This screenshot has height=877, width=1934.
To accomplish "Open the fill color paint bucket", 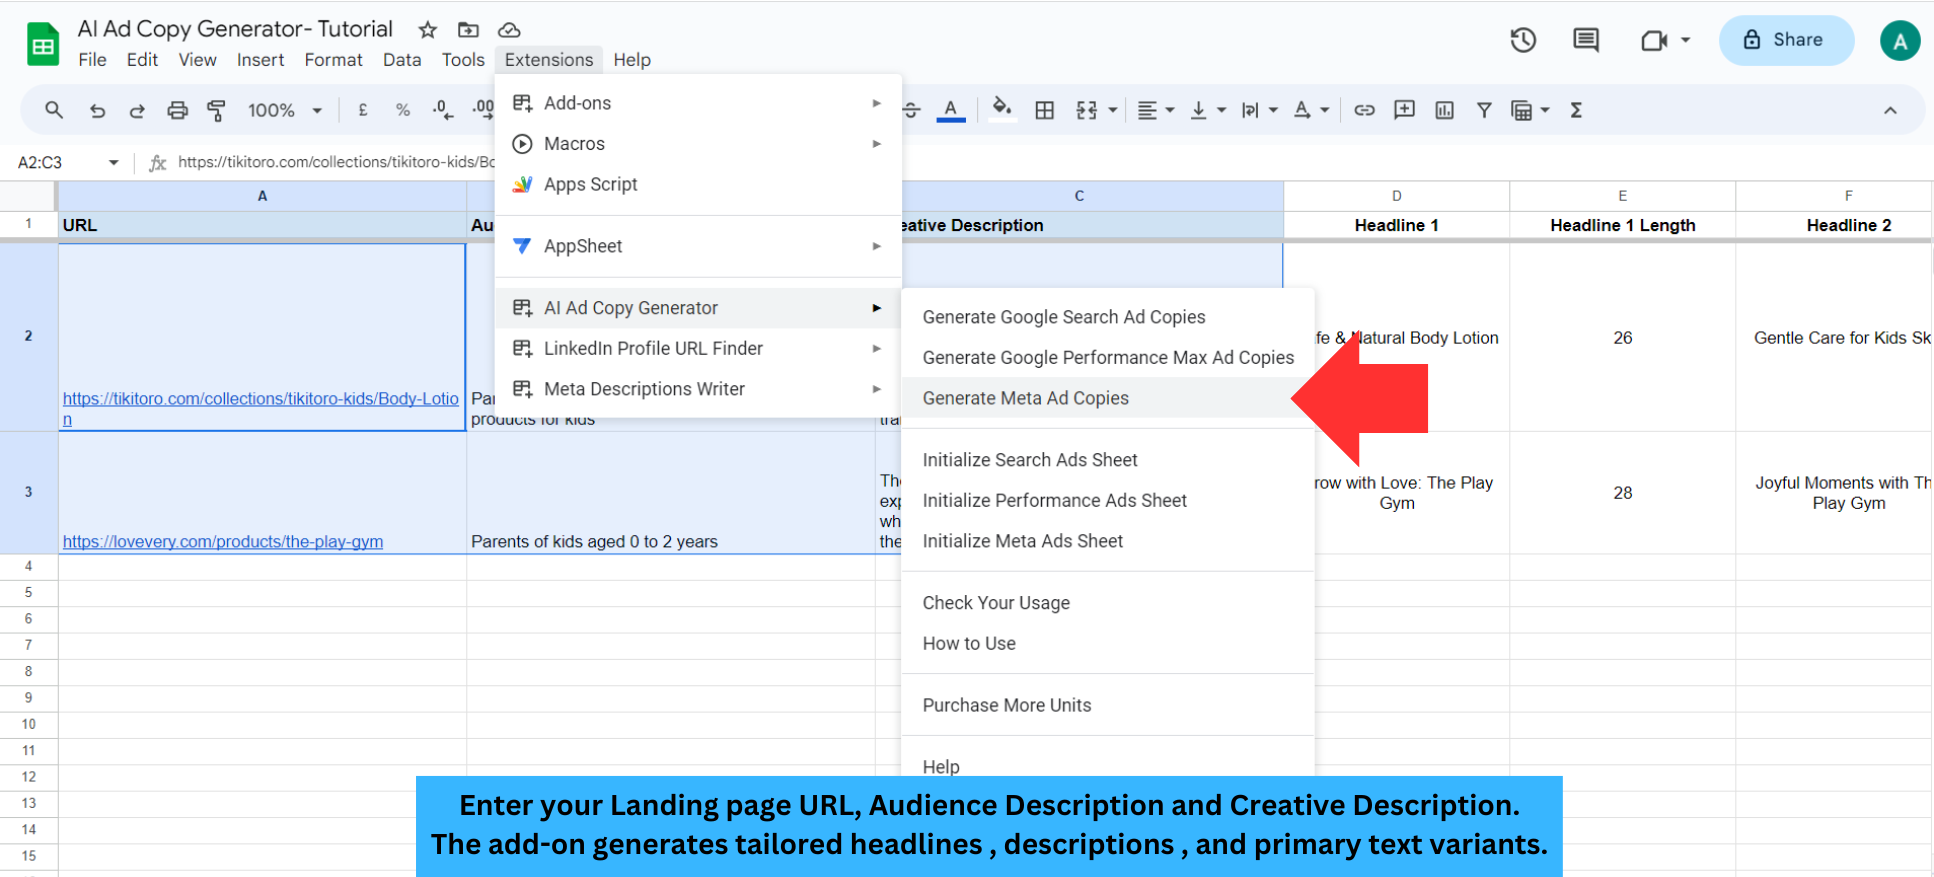I will (x=1001, y=108).
